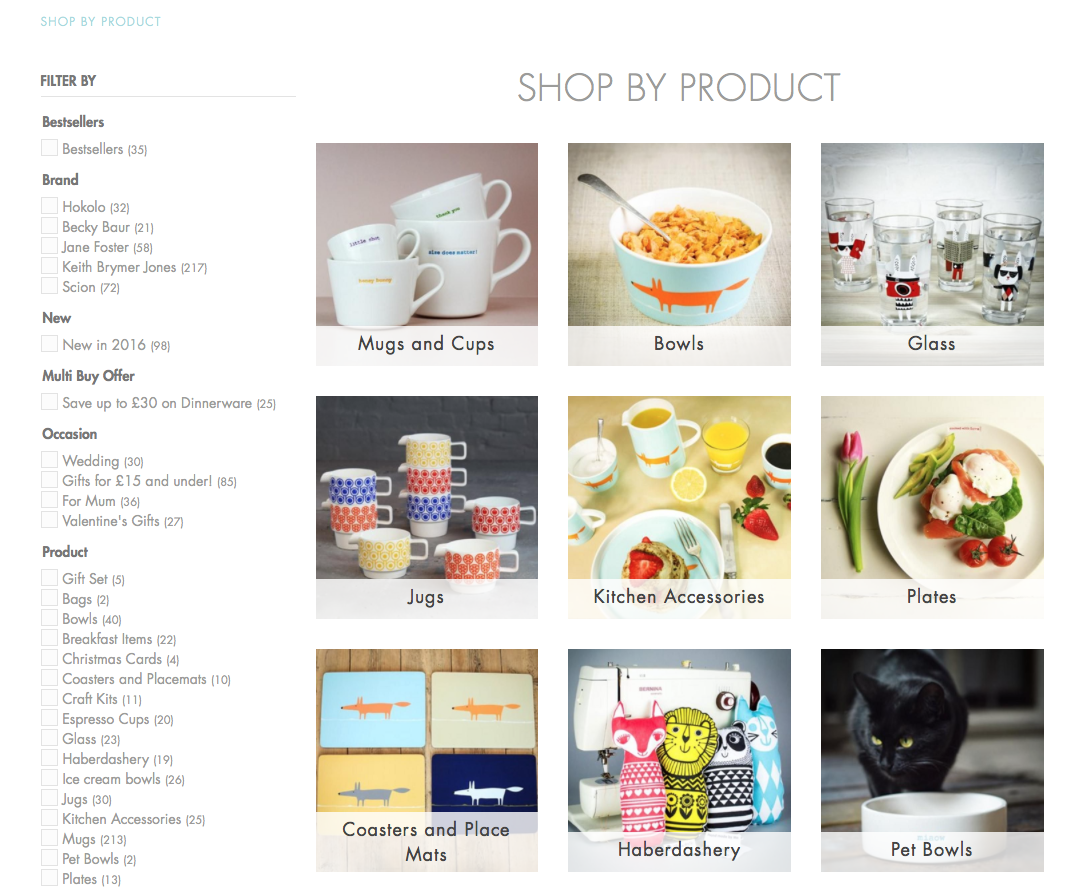Open the Plates category tile
Image resolution: width=1068 pixels, height=887 pixels.
pos(932,508)
